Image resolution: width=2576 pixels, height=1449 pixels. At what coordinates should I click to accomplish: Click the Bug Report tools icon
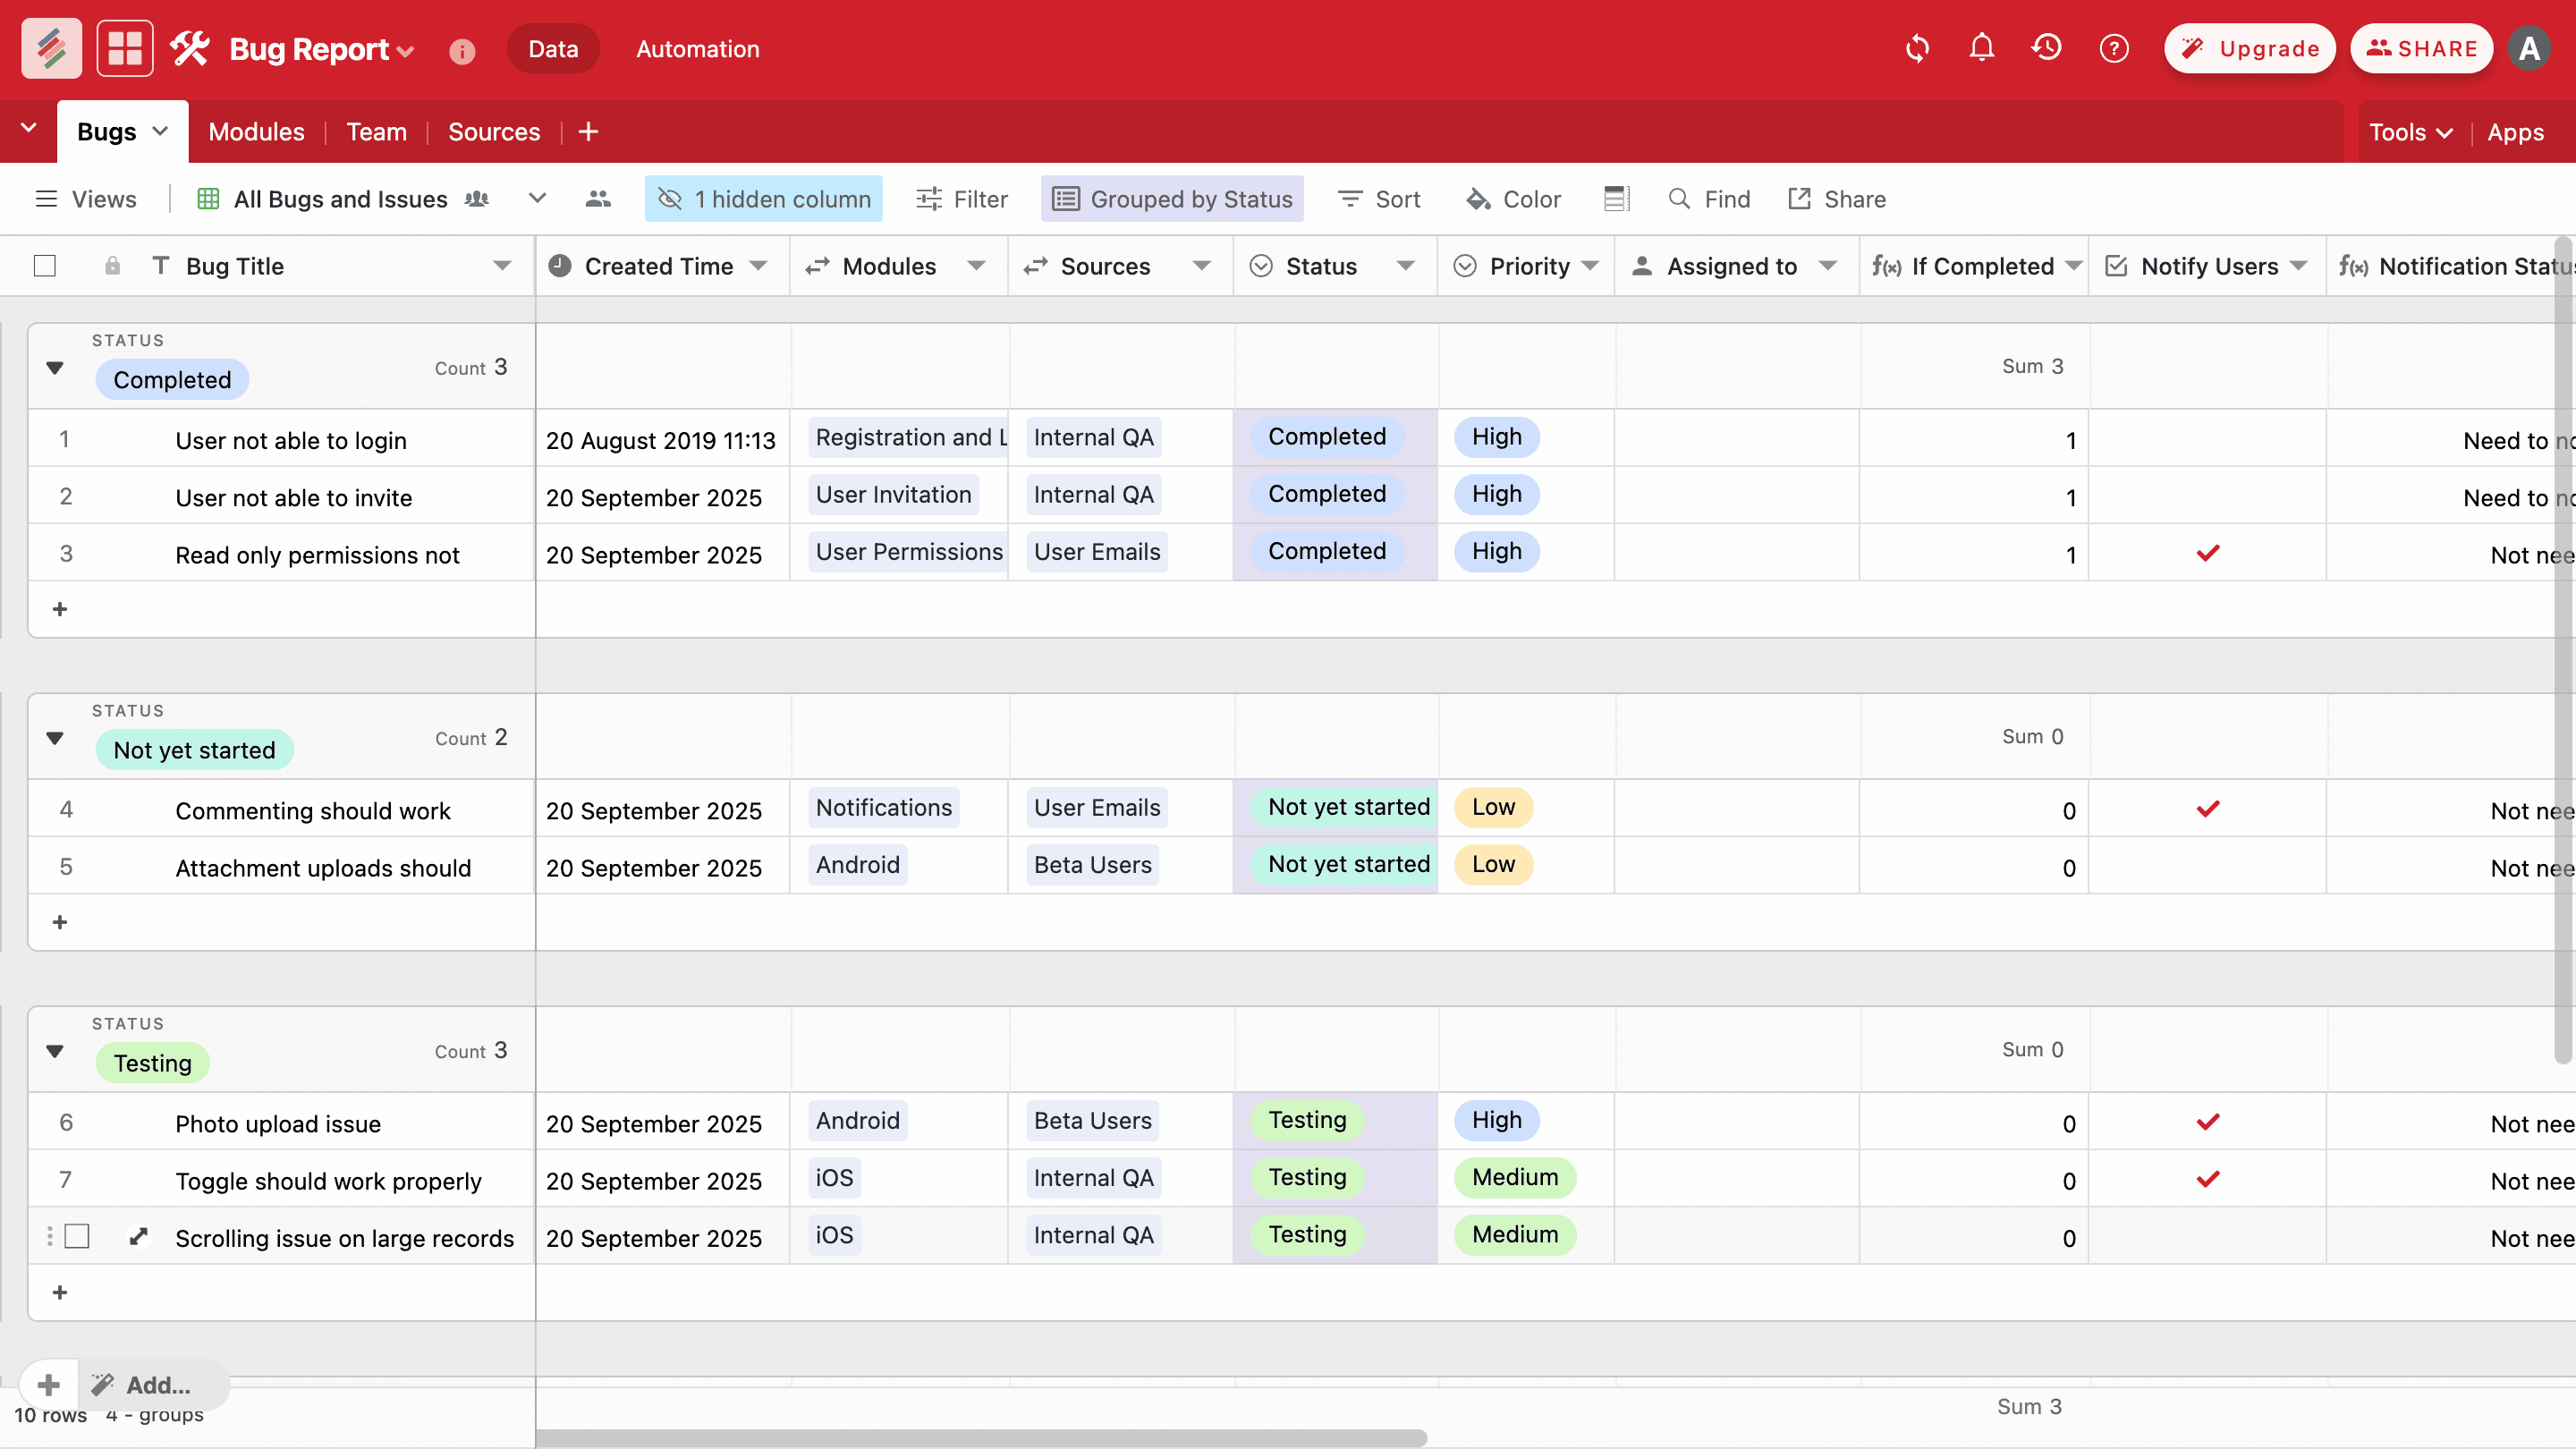point(190,48)
